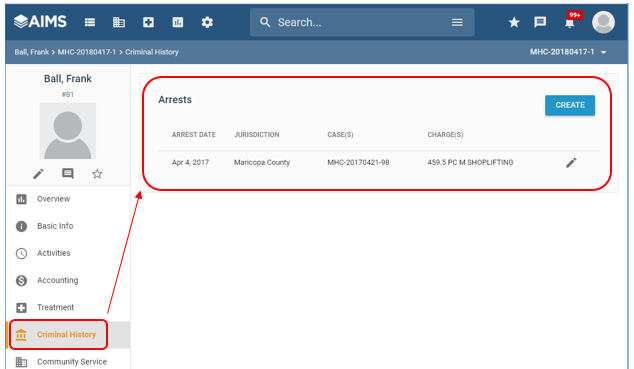The height and width of the screenshot is (369, 634).
Task: Go to MHC-20180417-1 breadcrumb link
Action: pos(87,52)
